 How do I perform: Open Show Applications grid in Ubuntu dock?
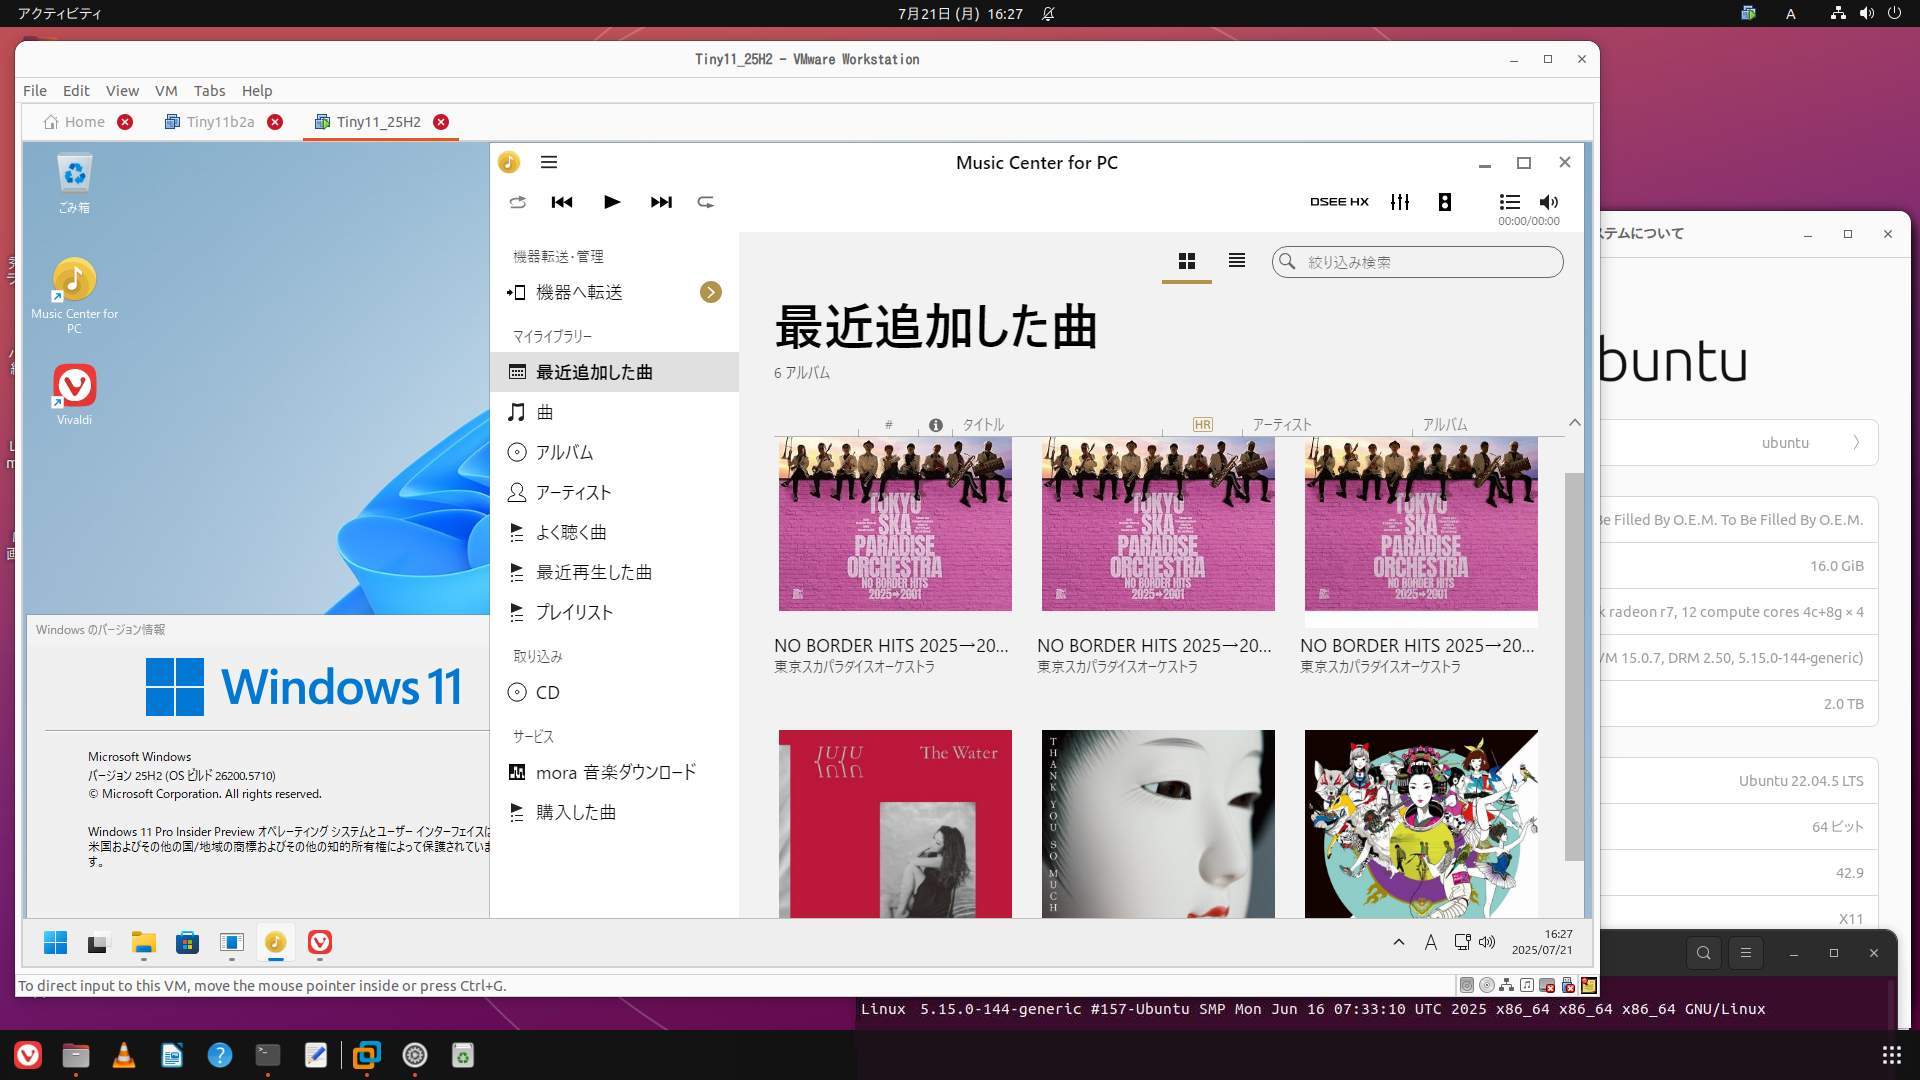[x=1891, y=1055]
